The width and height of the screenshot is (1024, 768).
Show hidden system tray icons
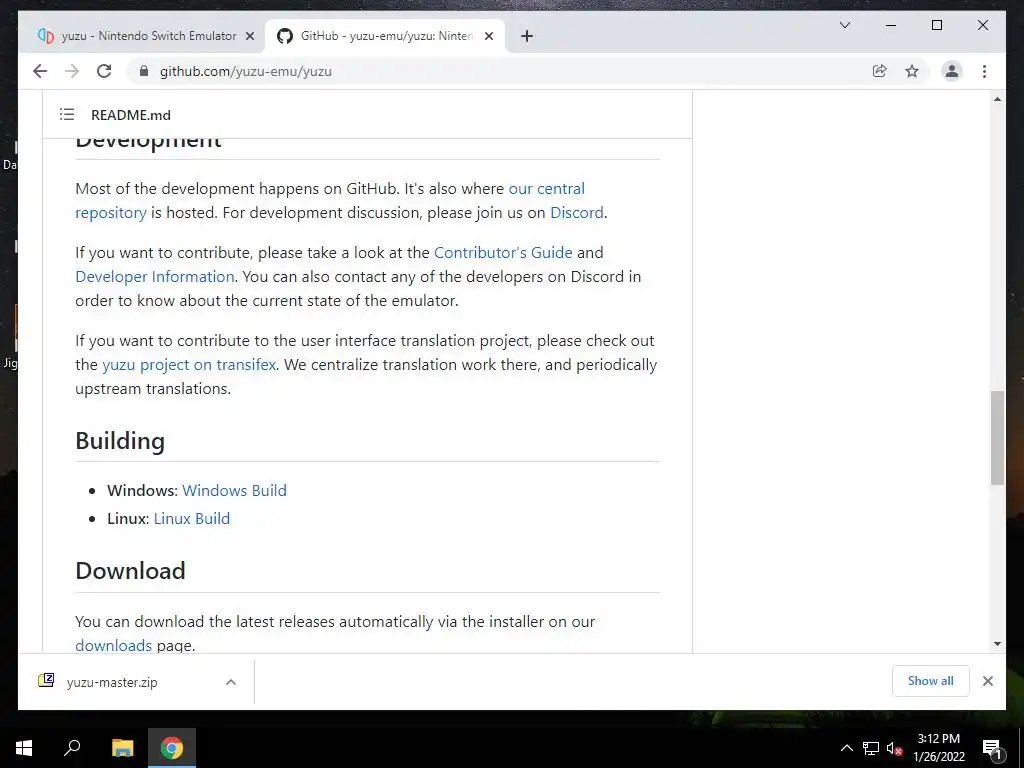pyautogui.click(x=846, y=748)
